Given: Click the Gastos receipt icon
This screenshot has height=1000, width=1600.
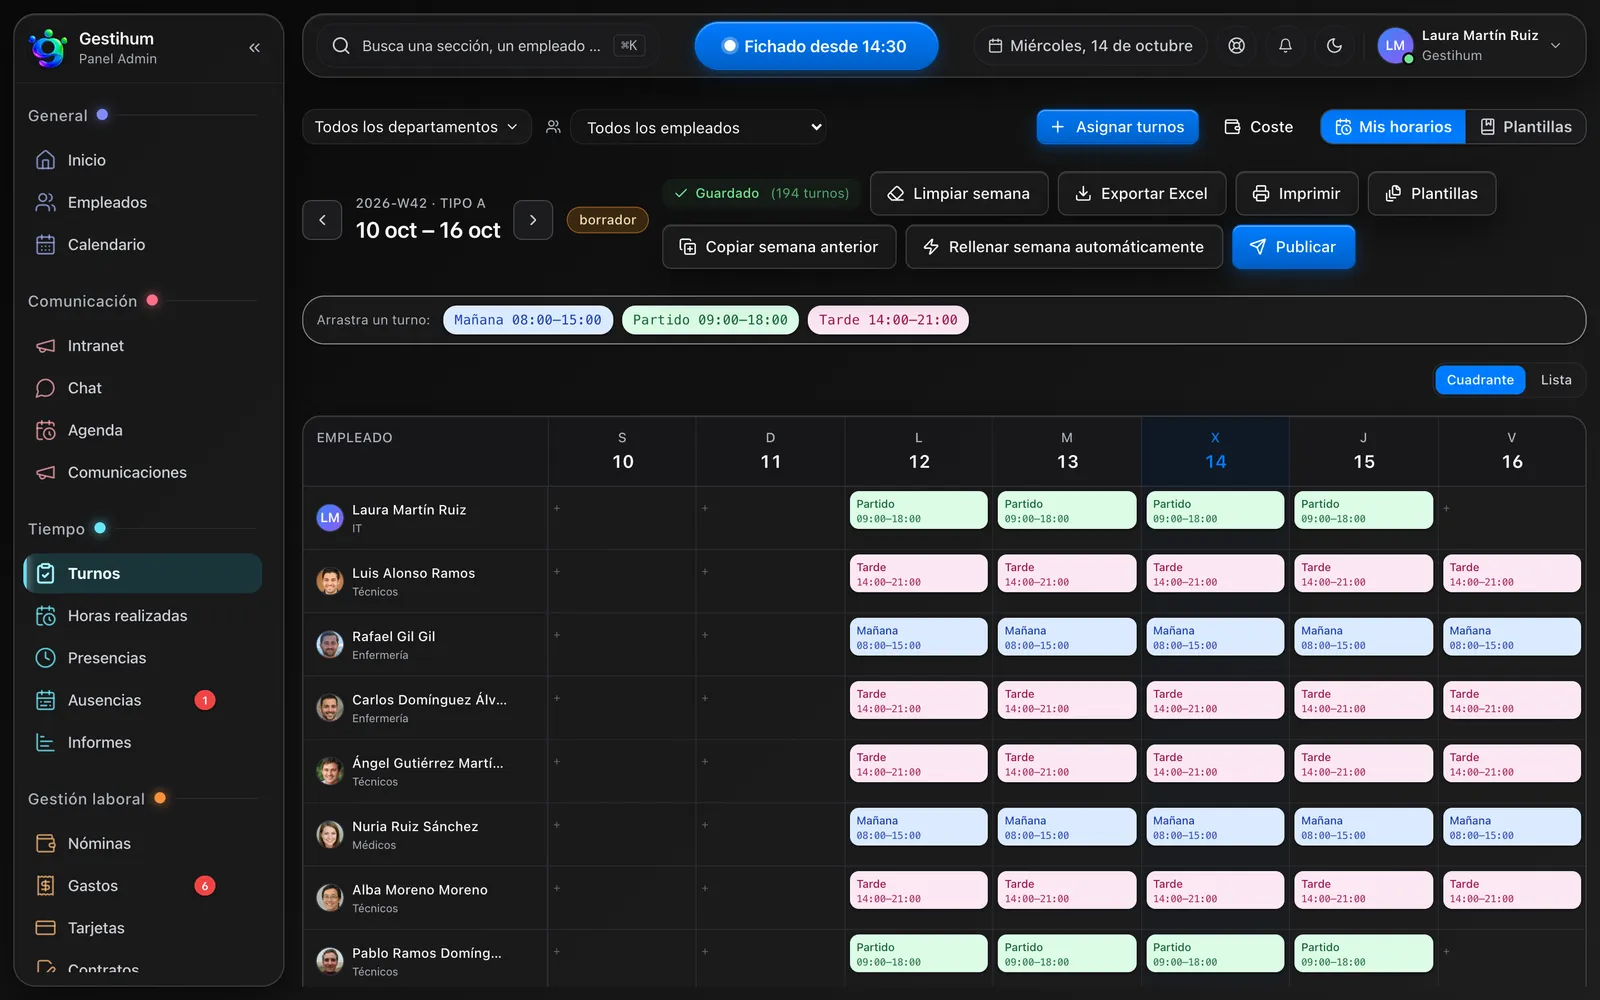Looking at the screenshot, I should (x=46, y=886).
